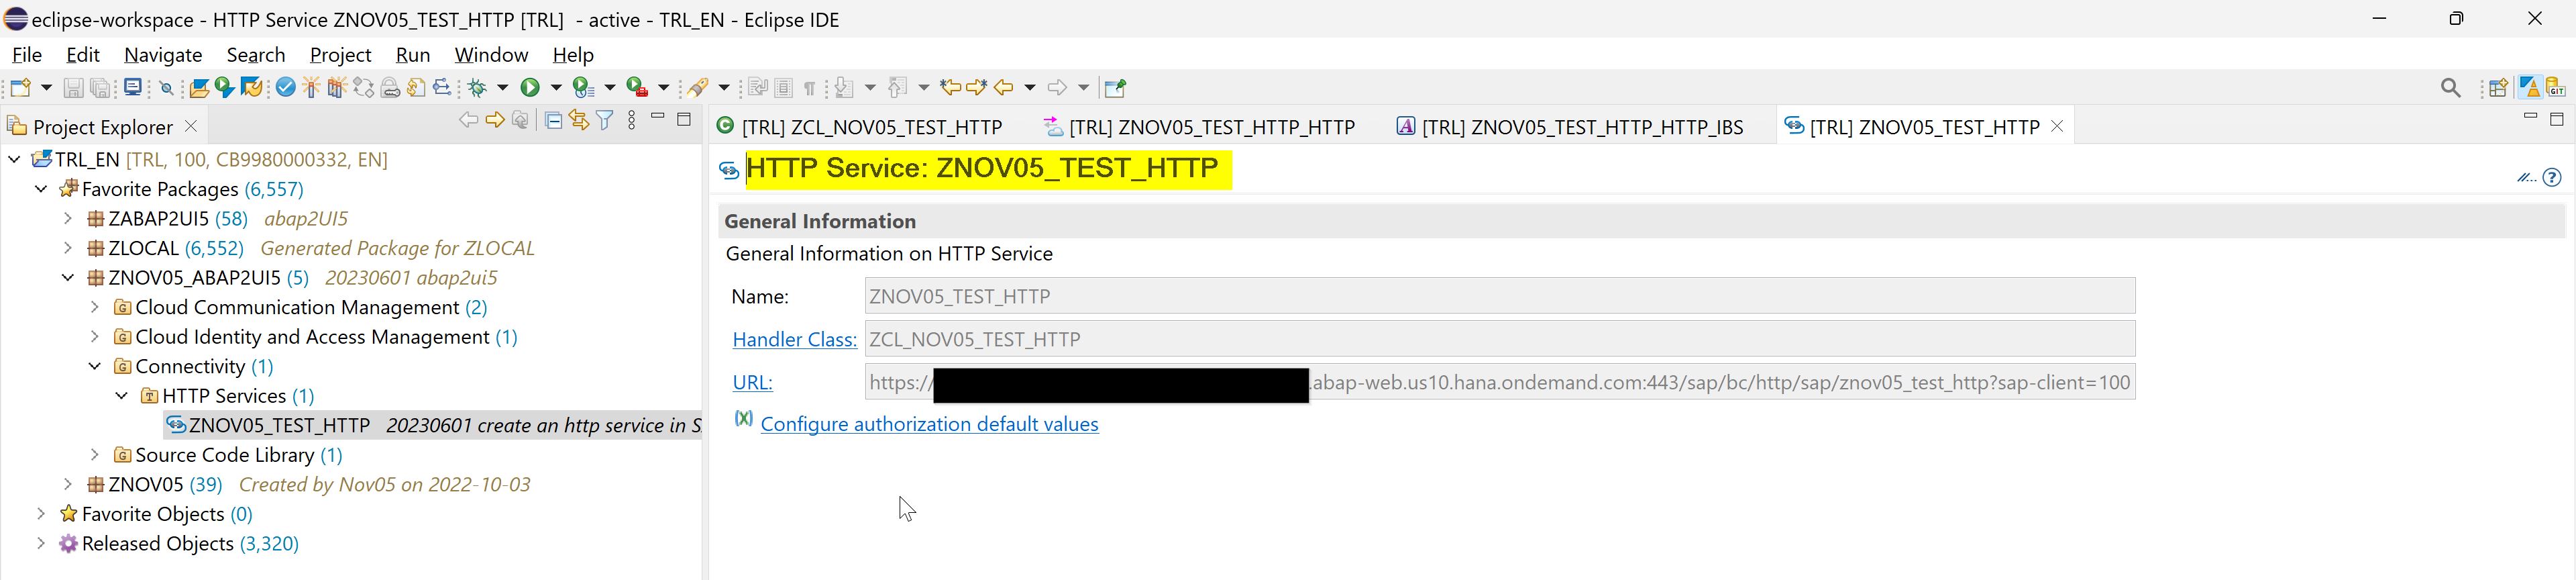Click Collapse All in Project Explorer

[x=553, y=121]
